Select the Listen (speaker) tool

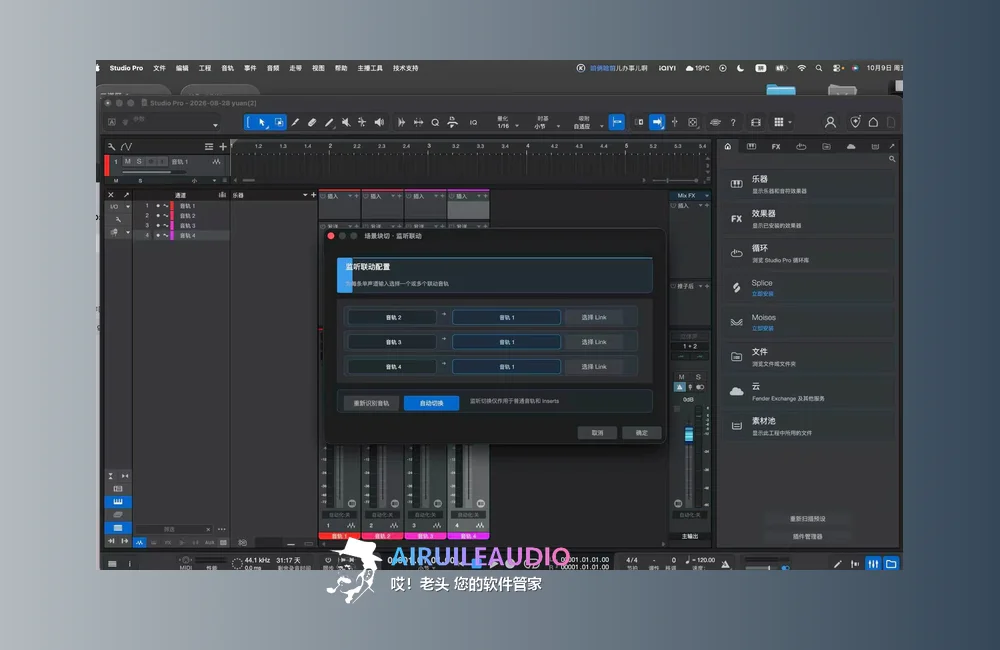(x=379, y=122)
